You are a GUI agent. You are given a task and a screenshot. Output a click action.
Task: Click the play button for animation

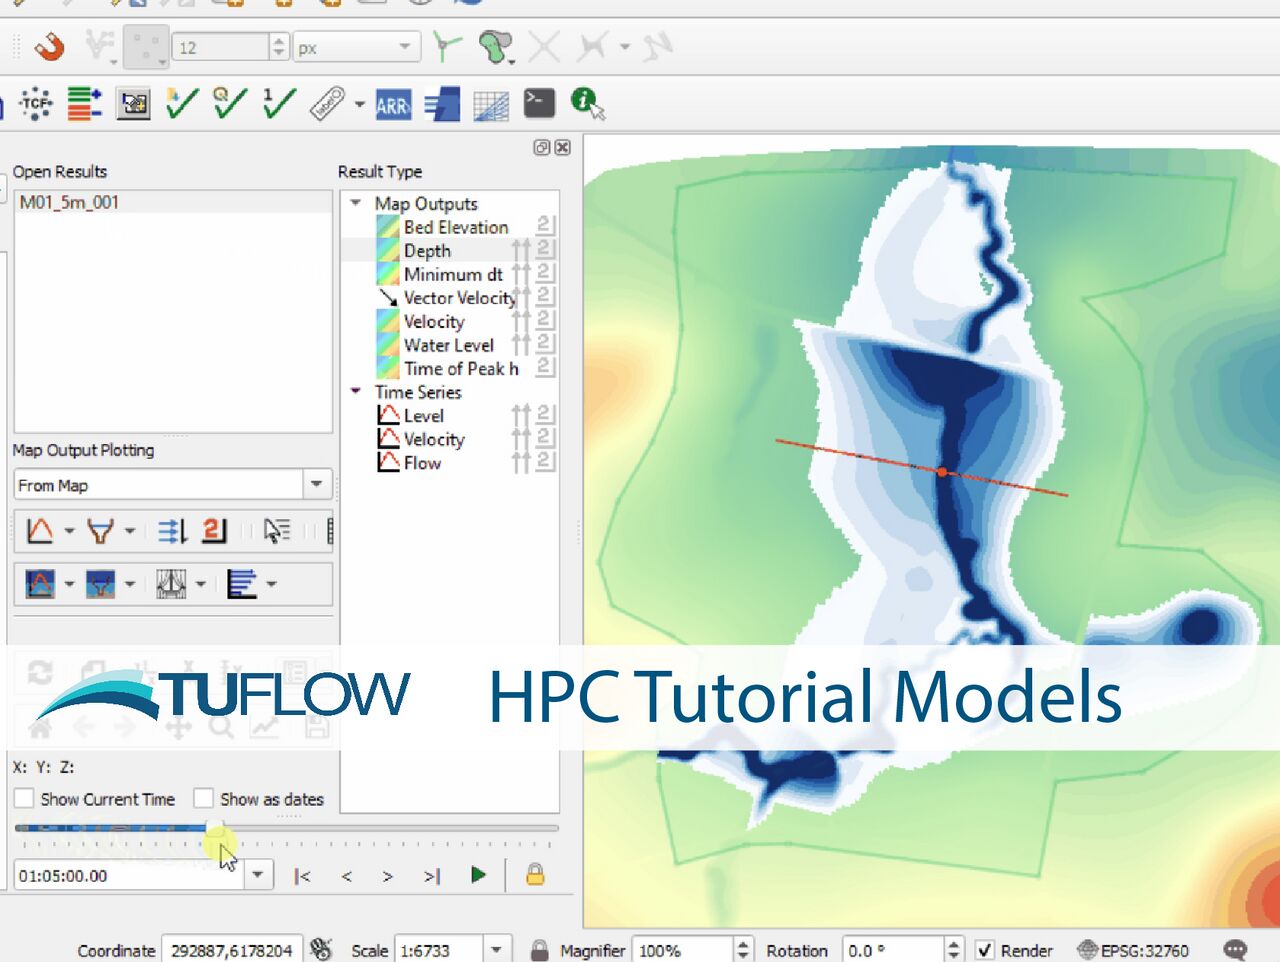coord(478,875)
